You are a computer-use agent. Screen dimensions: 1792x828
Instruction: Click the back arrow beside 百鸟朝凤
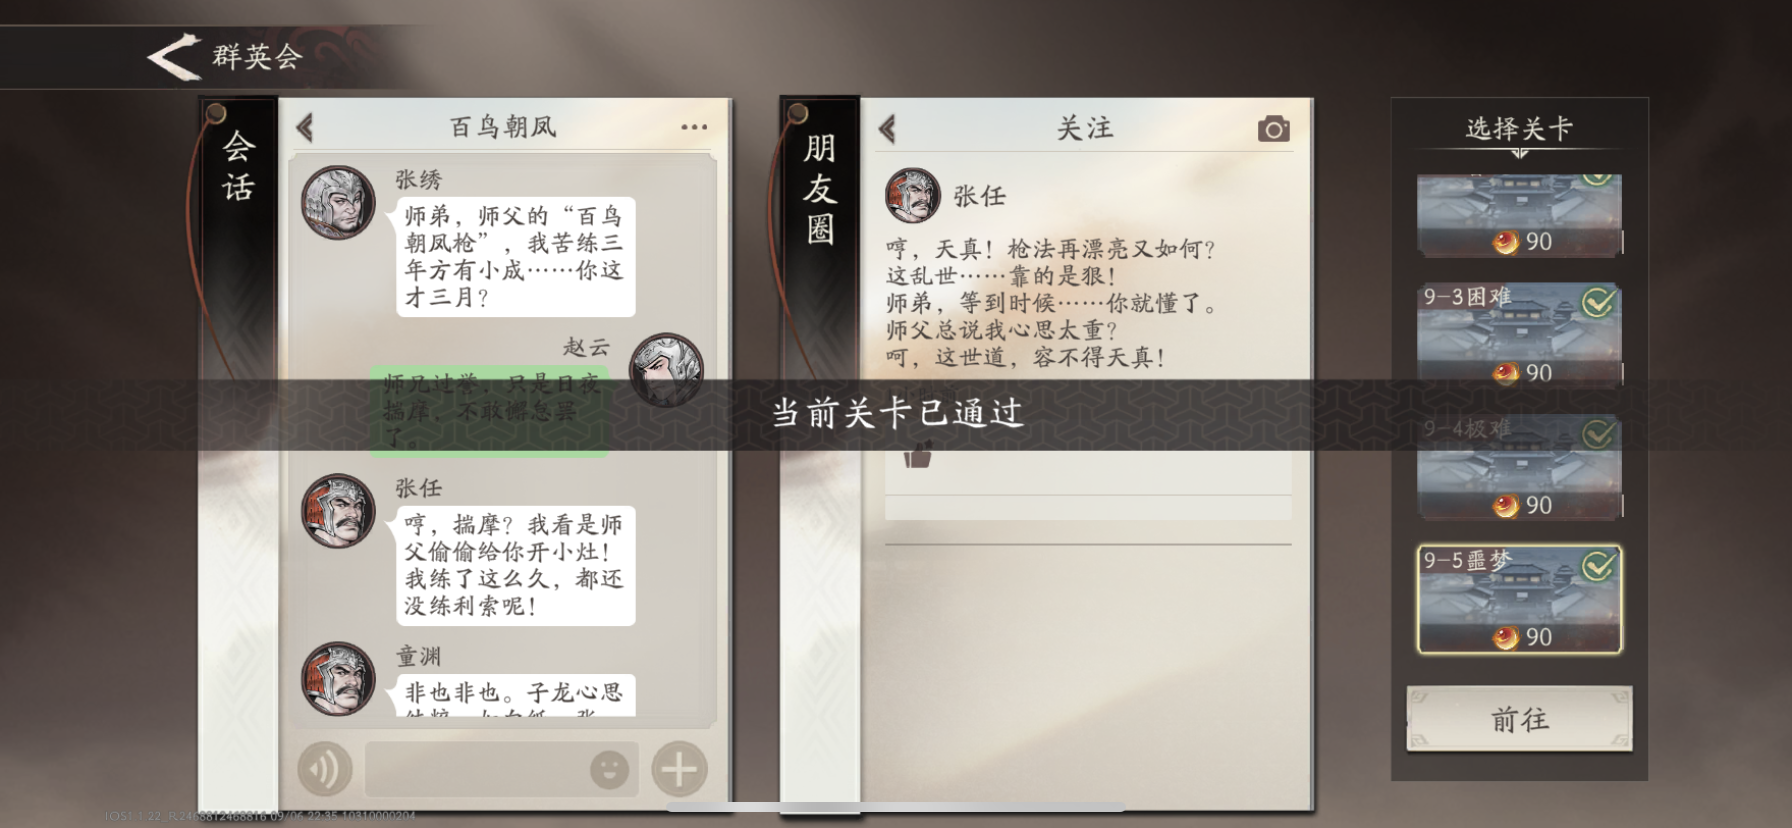click(305, 128)
